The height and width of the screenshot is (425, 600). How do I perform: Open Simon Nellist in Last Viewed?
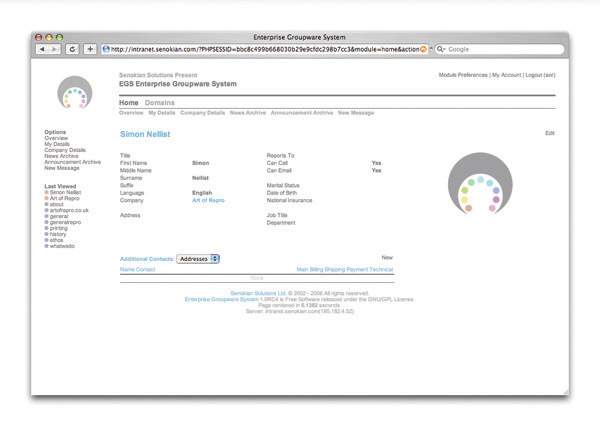(65, 192)
